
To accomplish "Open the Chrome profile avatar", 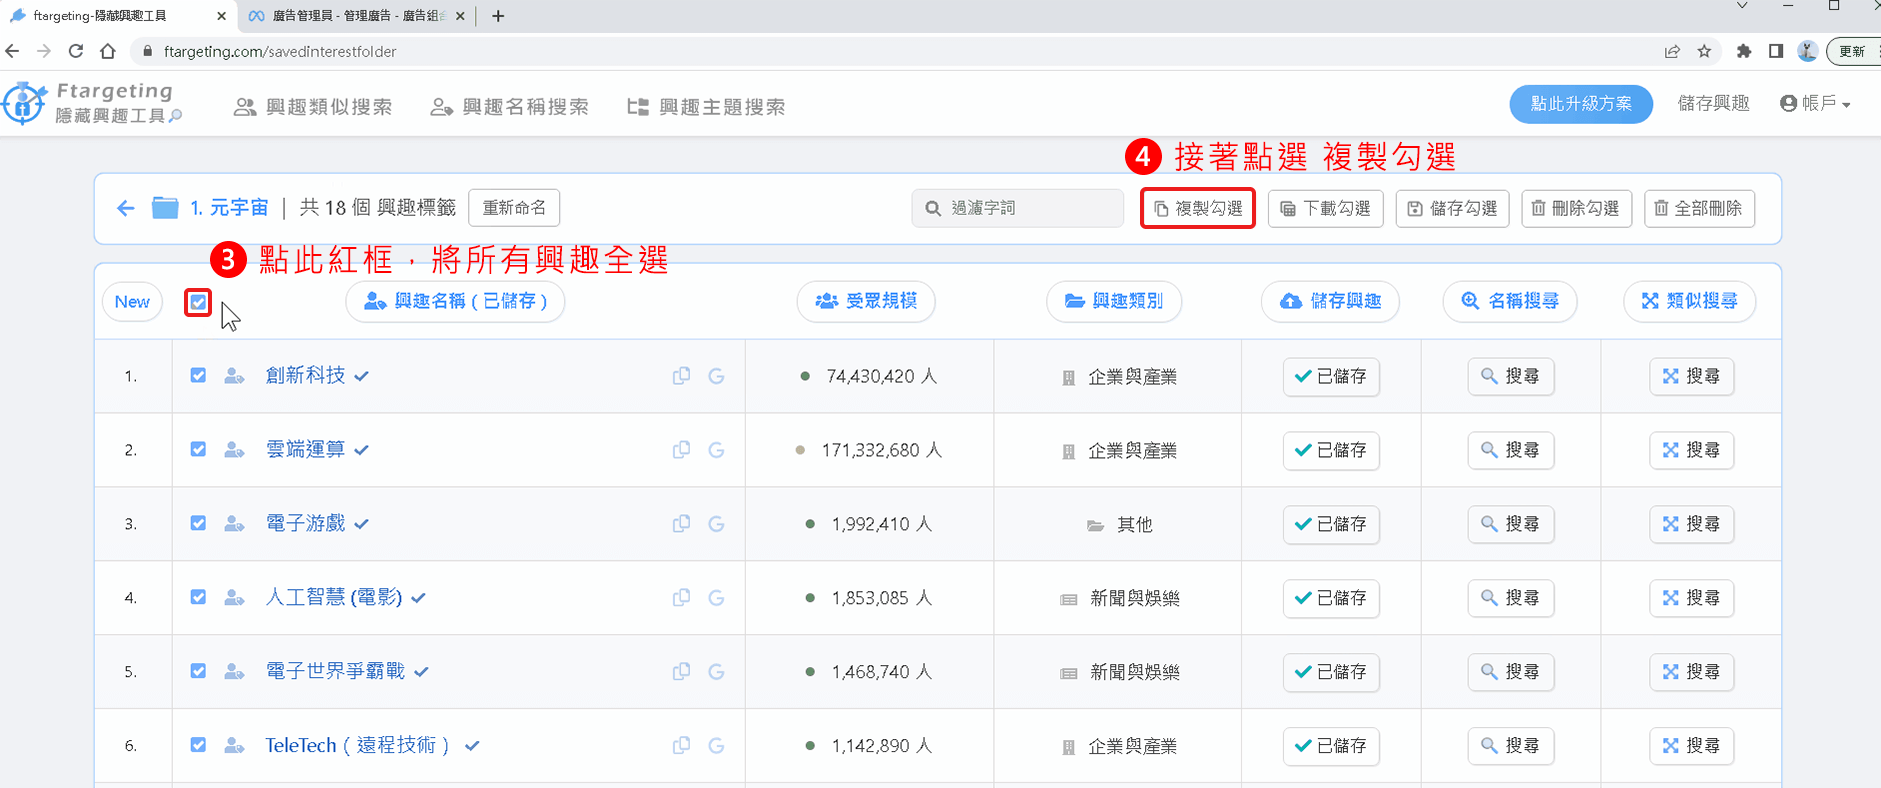I will [1807, 51].
